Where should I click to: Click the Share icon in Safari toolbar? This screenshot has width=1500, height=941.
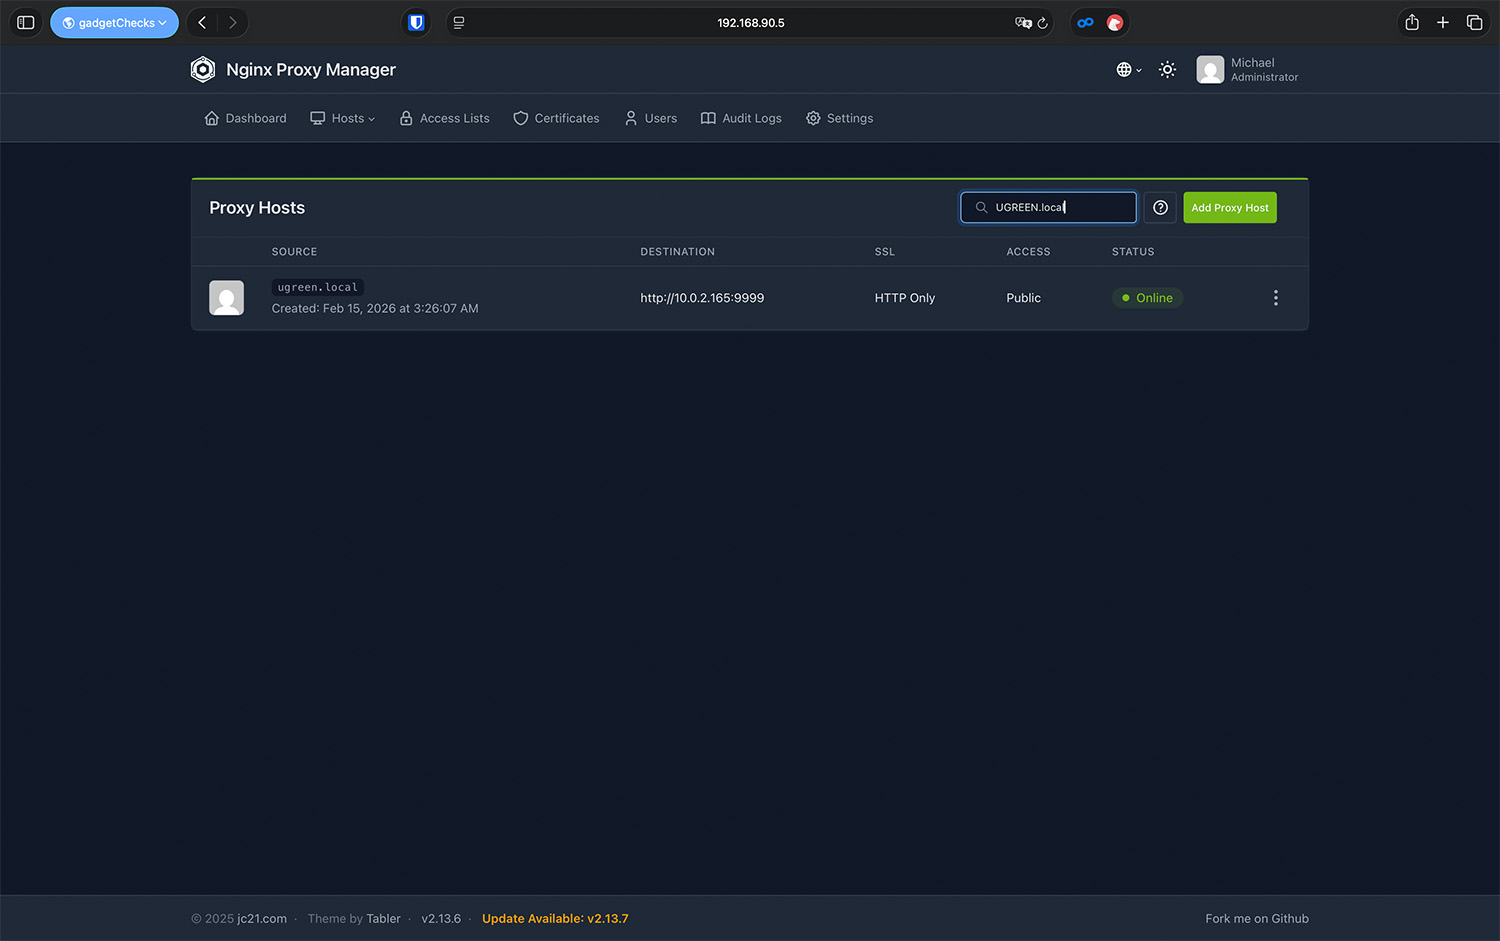(x=1411, y=23)
